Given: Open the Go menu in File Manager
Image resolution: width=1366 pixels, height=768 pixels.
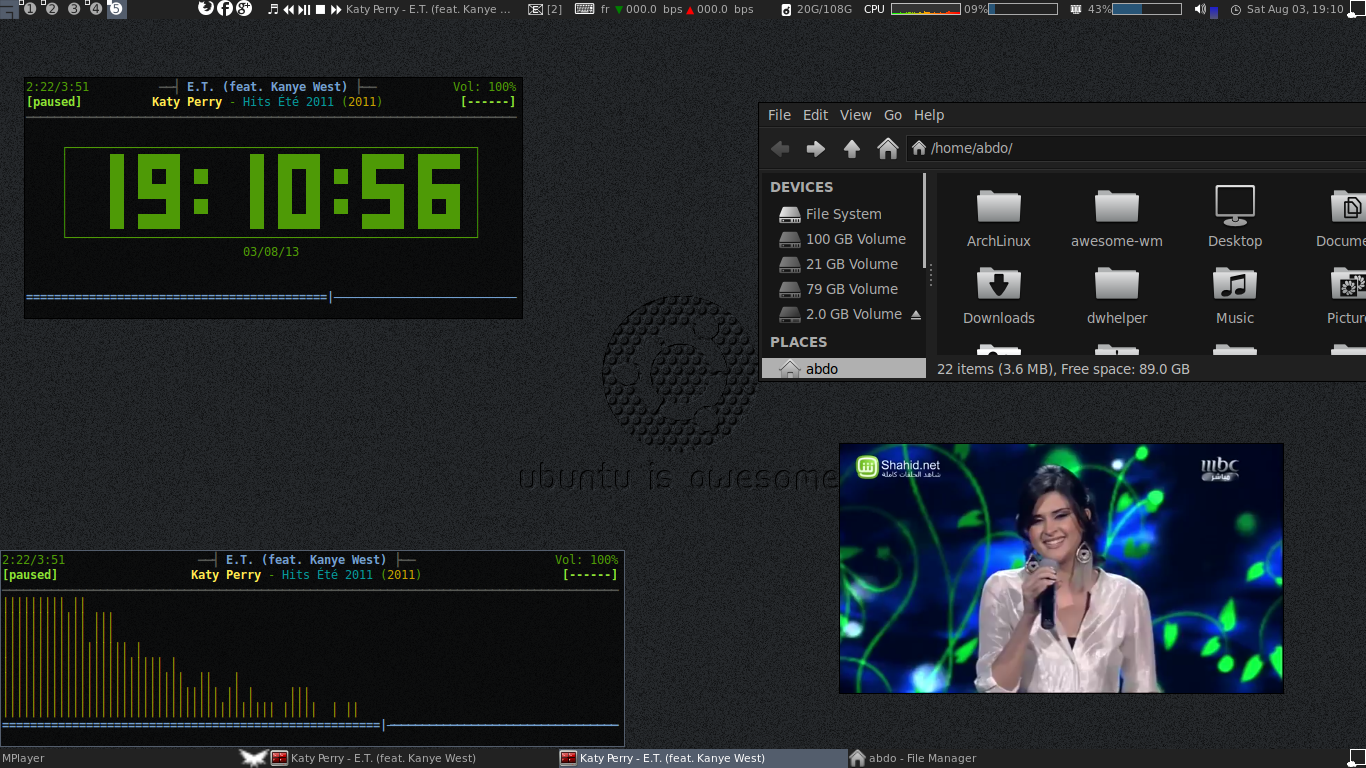Looking at the screenshot, I should pos(893,115).
